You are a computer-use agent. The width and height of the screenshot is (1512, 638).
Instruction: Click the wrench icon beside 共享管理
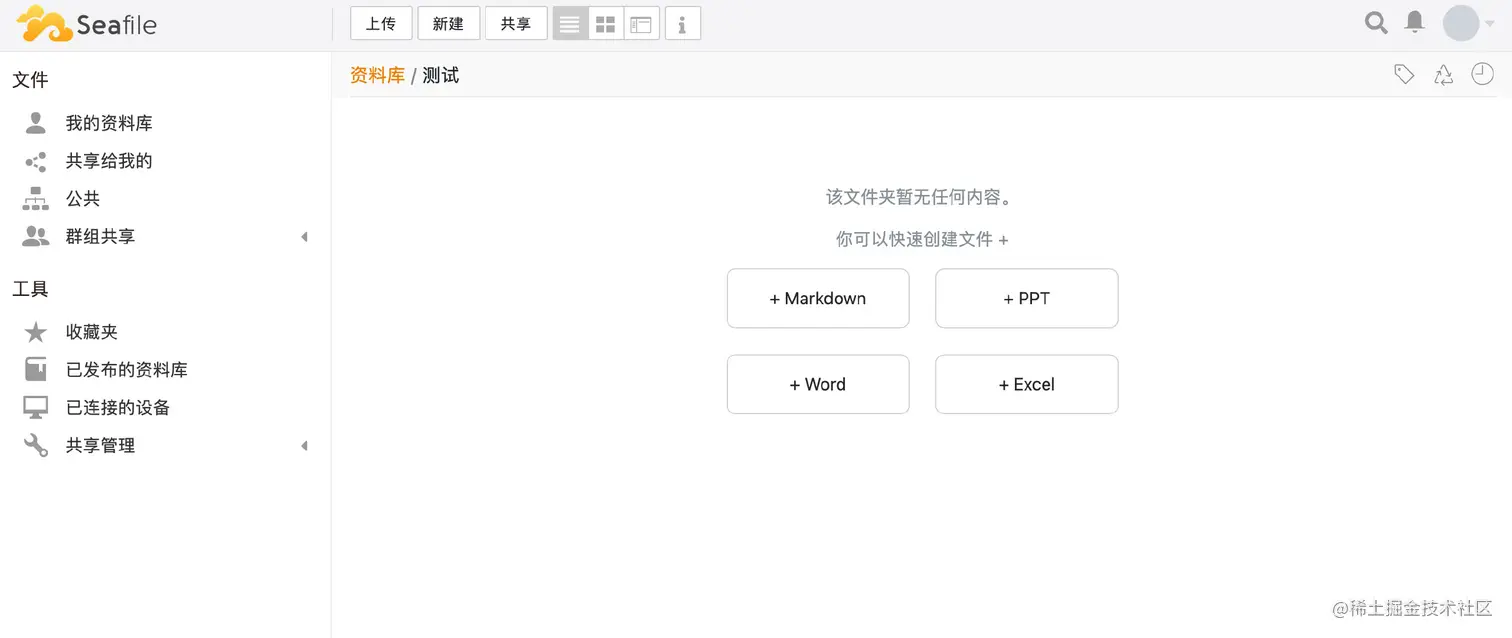tap(36, 446)
